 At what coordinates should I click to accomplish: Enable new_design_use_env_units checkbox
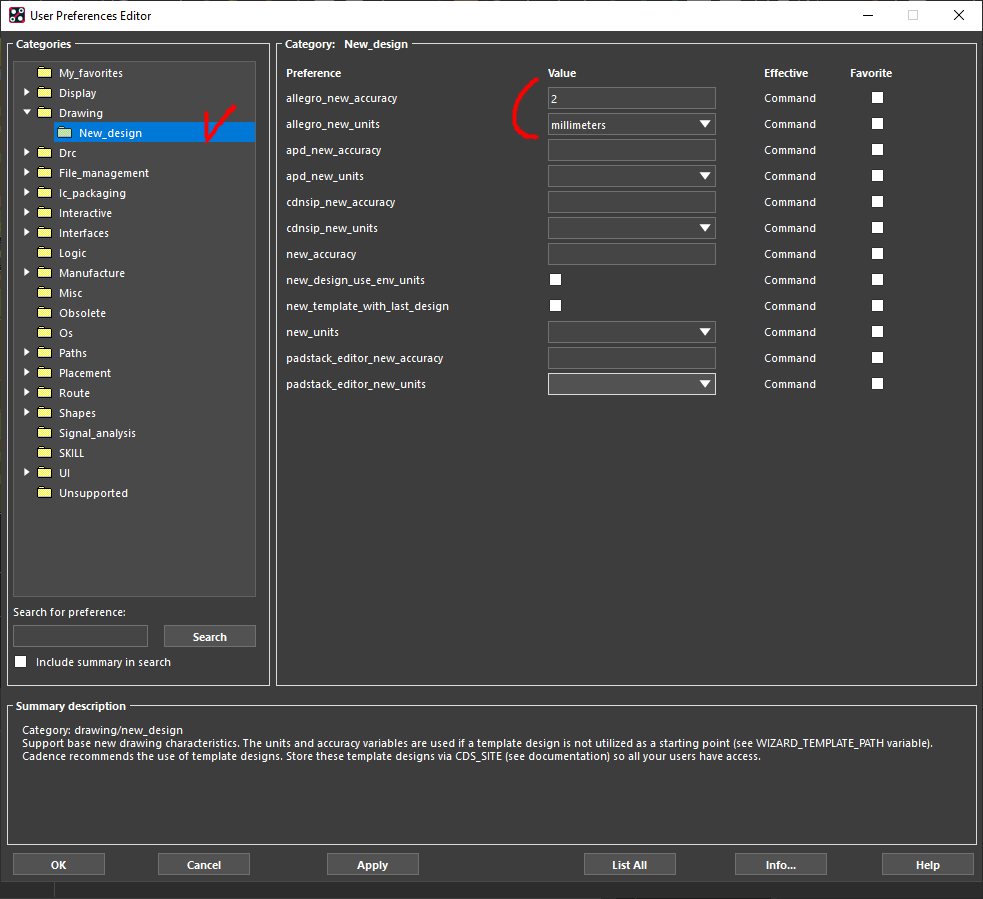[x=555, y=280]
